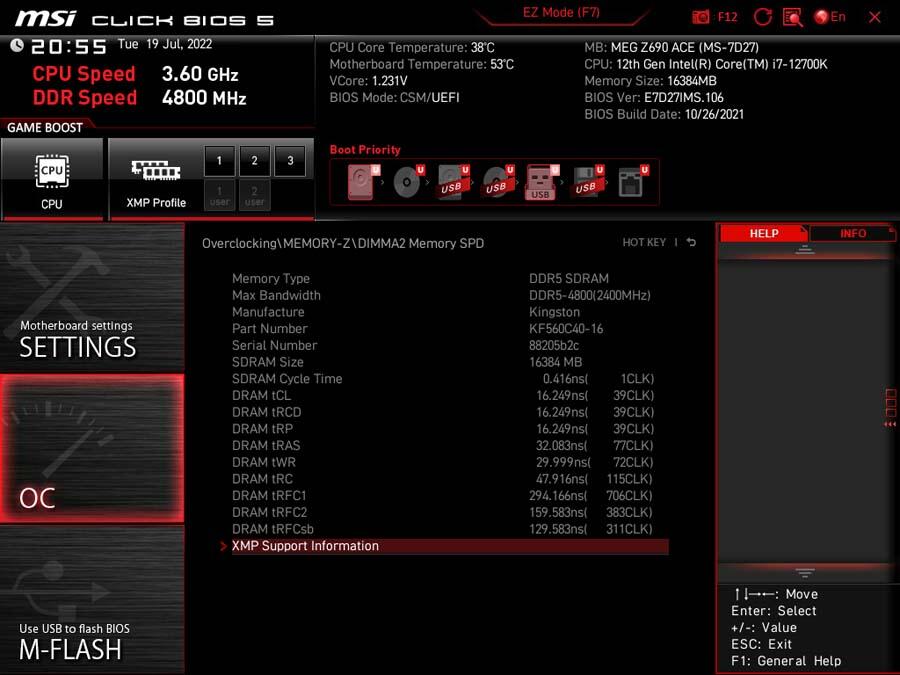Click the HOT KEY label
This screenshot has height=675, width=900.
644,243
